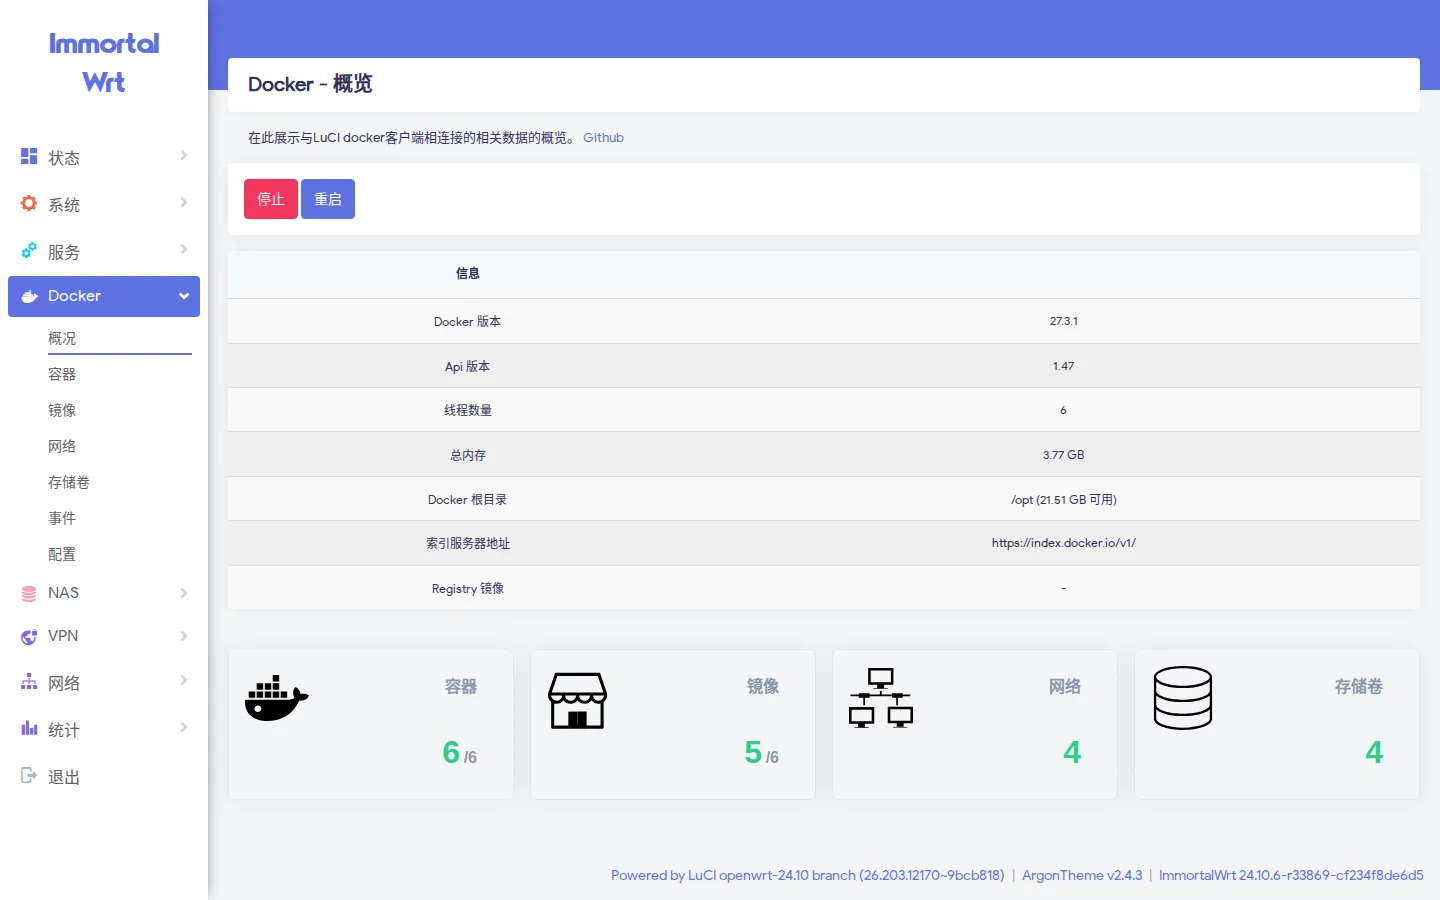Click the 存储卷 card title

pos(1359,686)
